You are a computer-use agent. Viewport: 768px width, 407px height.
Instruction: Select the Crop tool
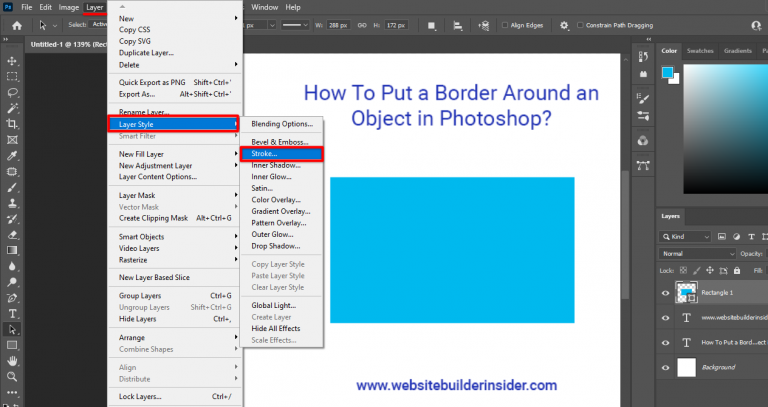click(x=12, y=124)
